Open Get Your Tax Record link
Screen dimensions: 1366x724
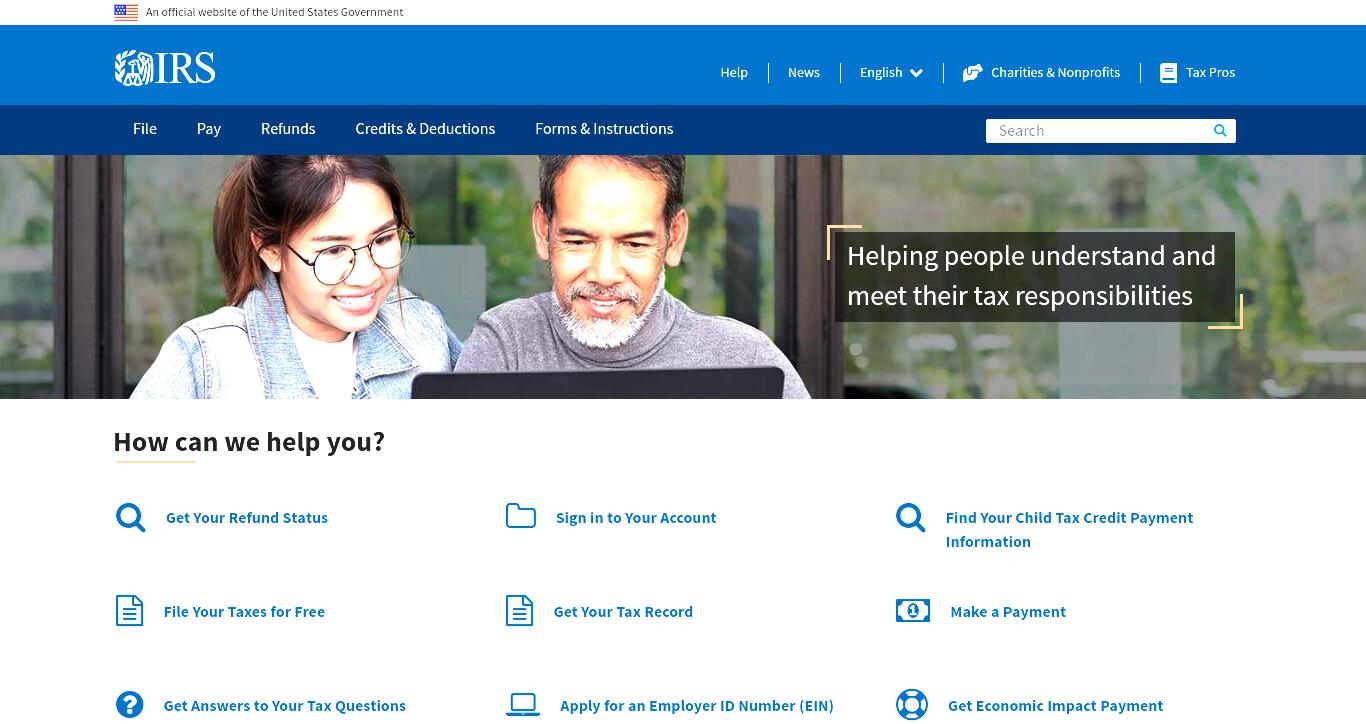point(623,612)
